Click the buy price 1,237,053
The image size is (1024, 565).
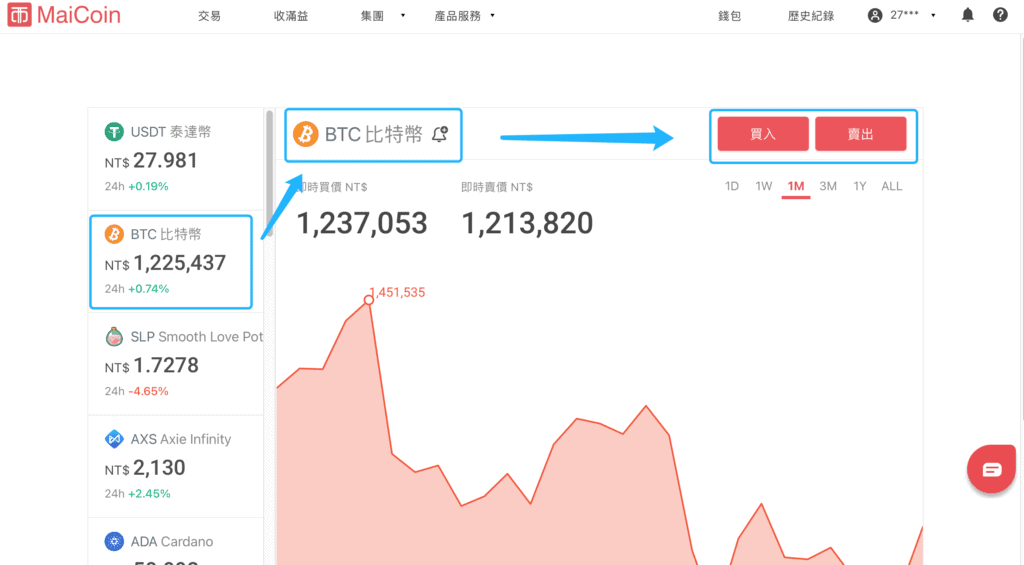362,223
